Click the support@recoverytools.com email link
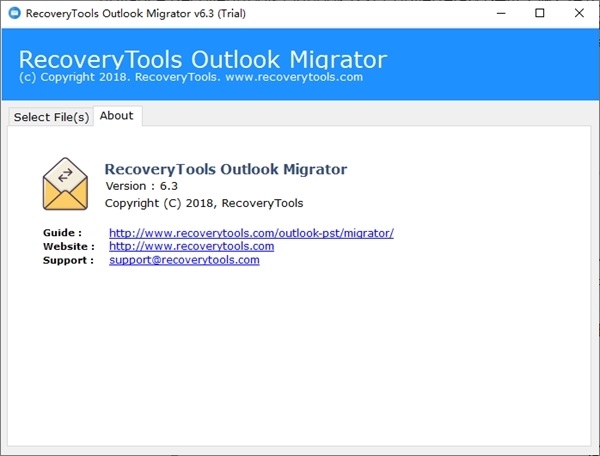This screenshot has width=600, height=456. pos(184,260)
